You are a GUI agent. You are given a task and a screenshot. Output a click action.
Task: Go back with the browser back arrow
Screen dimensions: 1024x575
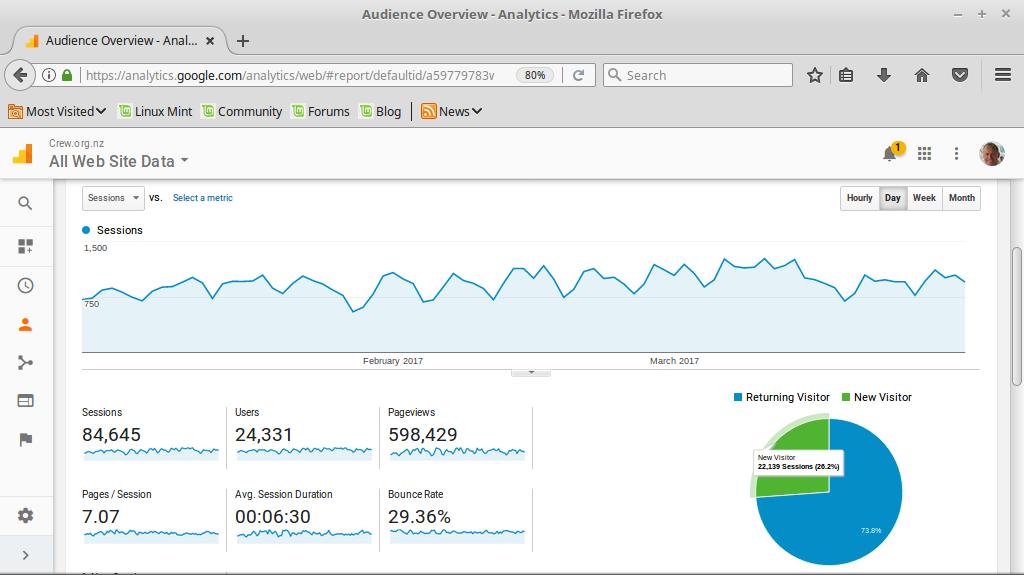(20, 75)
